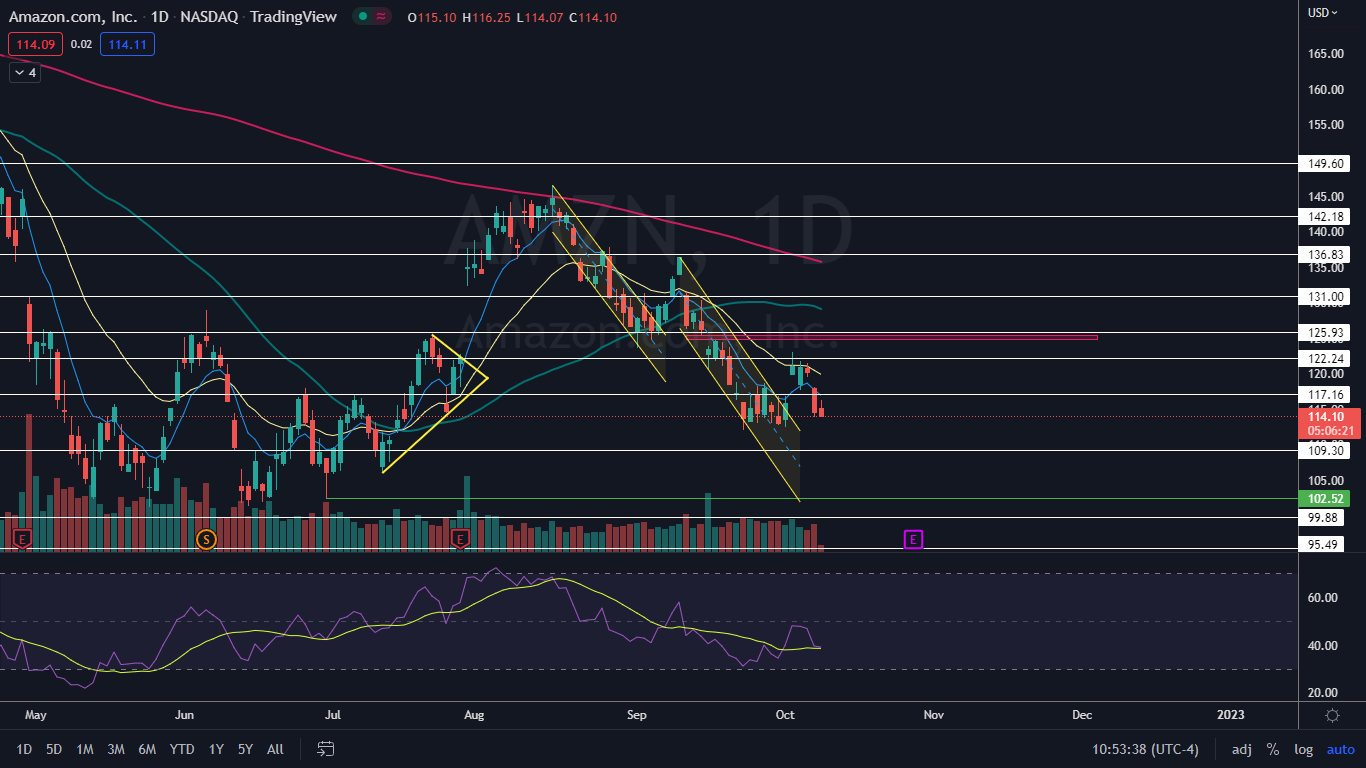The height and width of the screenshot is (768, 1366).
Task: Open chart settings gear at axis corner
Action: click(1332, 715)
